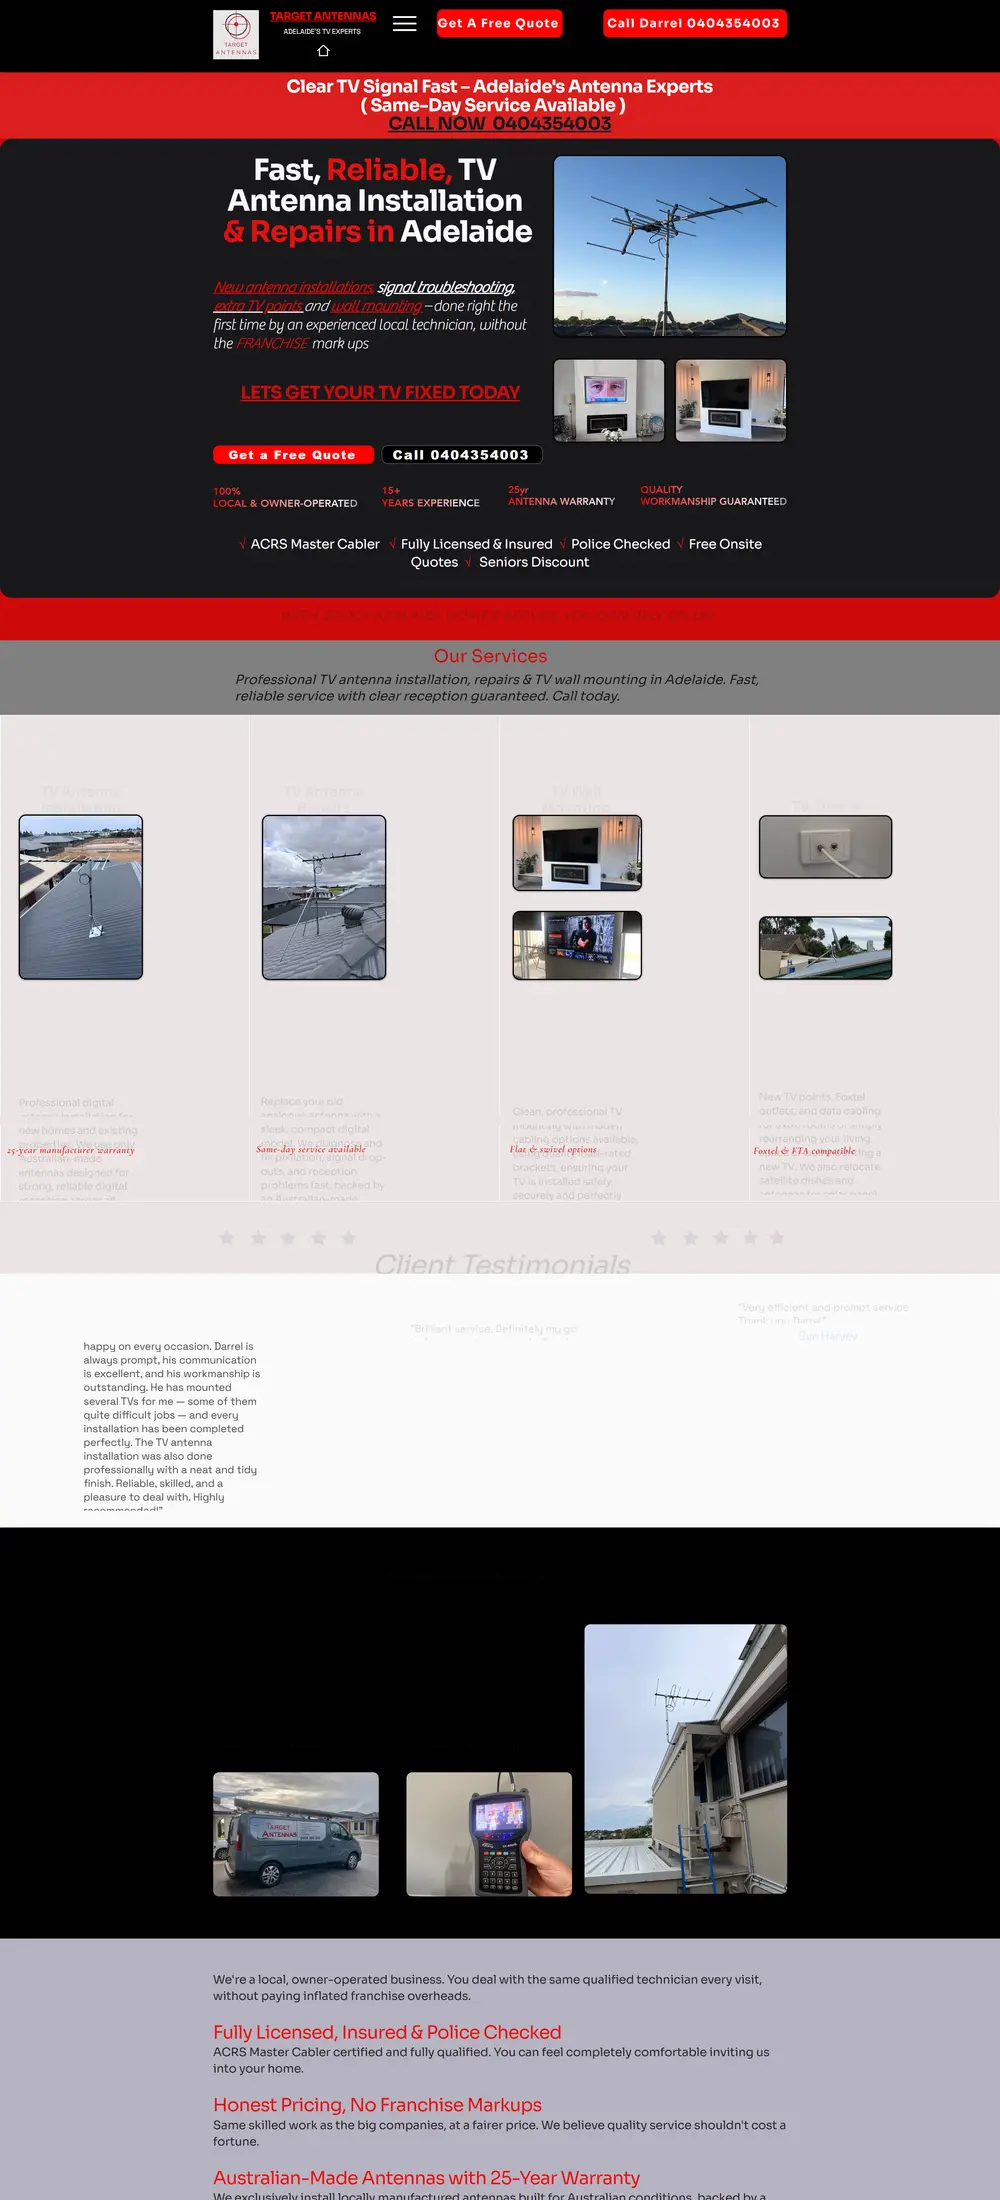This screenshot has height=2200, width=1000.
Task: Click the antenna on roof service photo
Action: pyautogui.click(x=81, y=897)
